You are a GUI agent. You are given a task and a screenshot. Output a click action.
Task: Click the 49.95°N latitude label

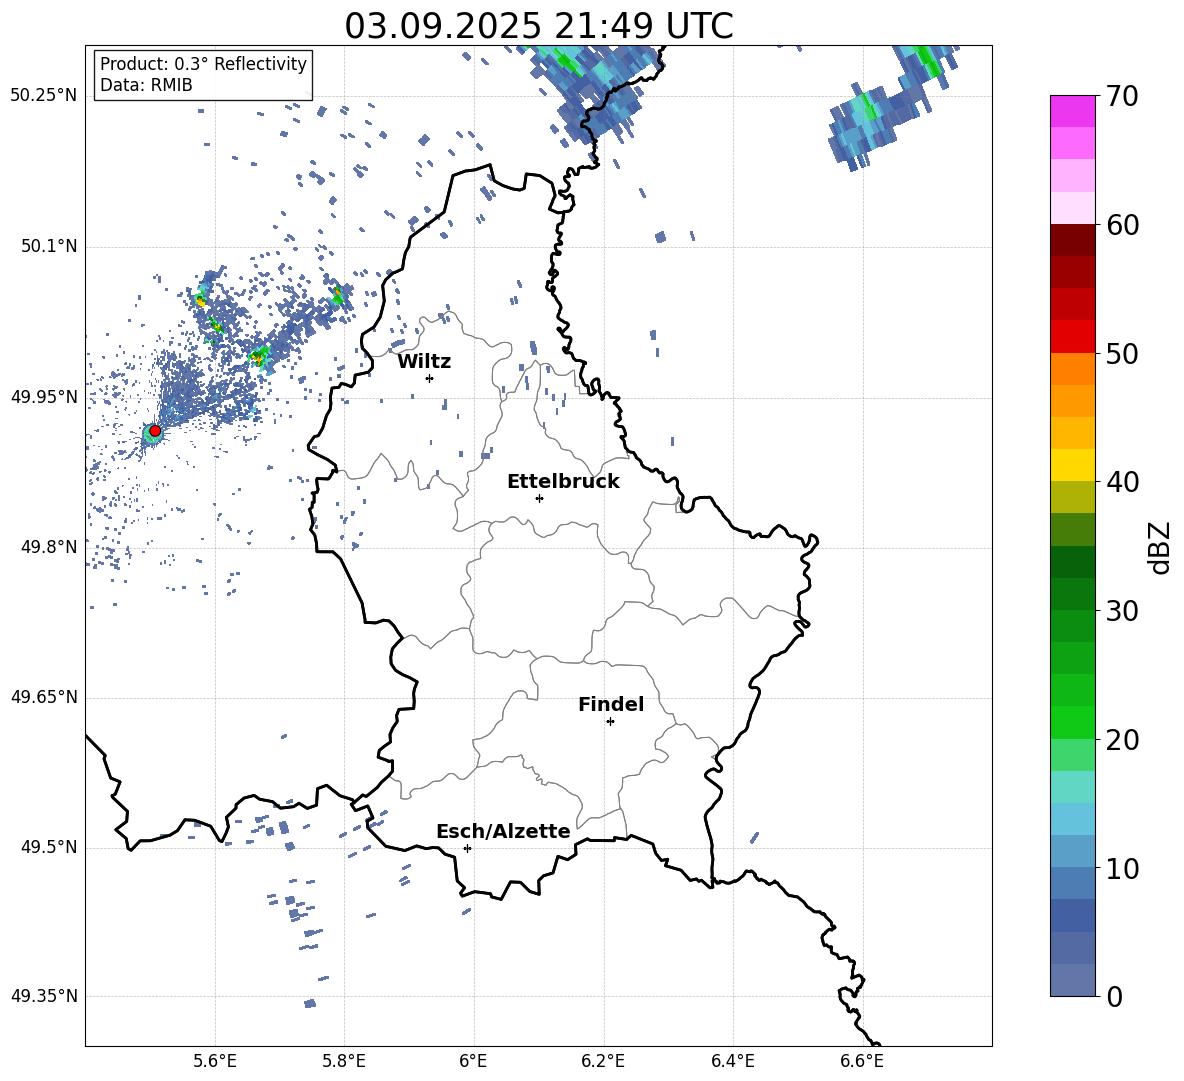pyautogui.click(x=44, y=397)
